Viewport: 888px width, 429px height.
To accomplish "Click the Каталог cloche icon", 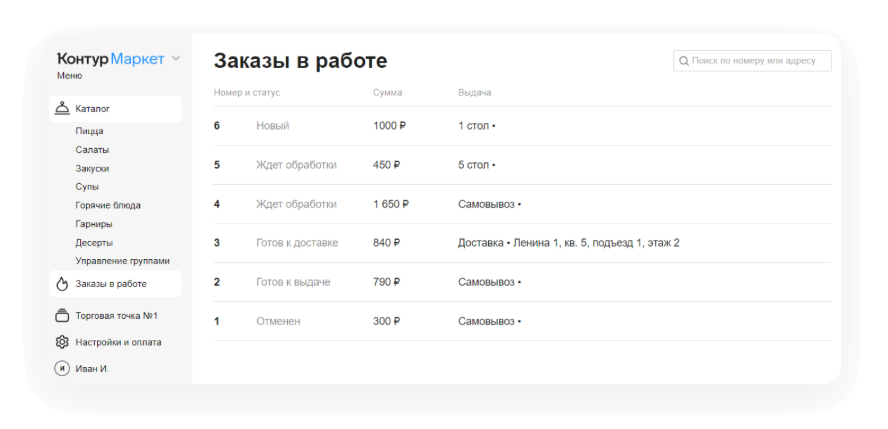I will point(62,109).
